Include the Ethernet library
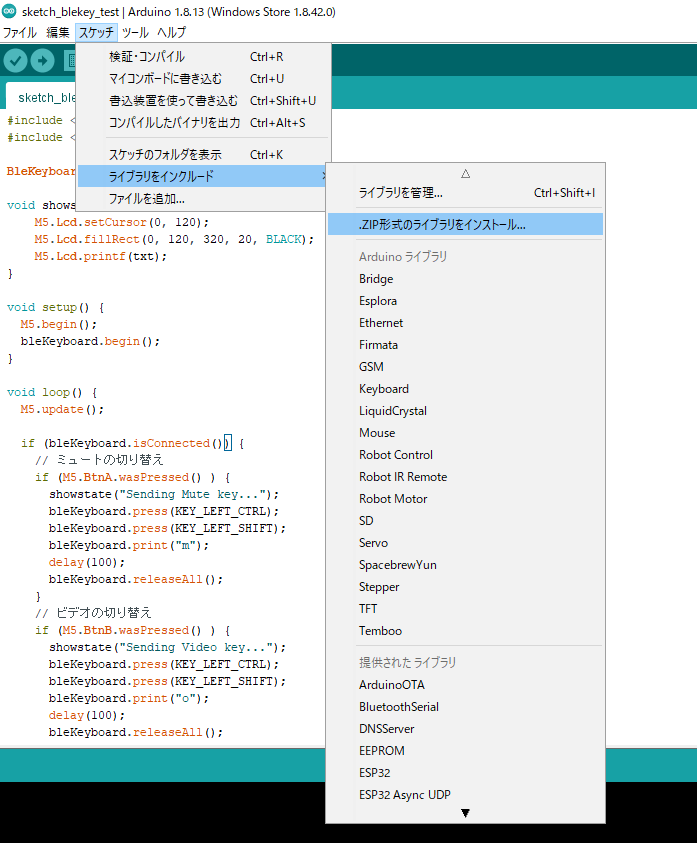 (x=465, y=323)
